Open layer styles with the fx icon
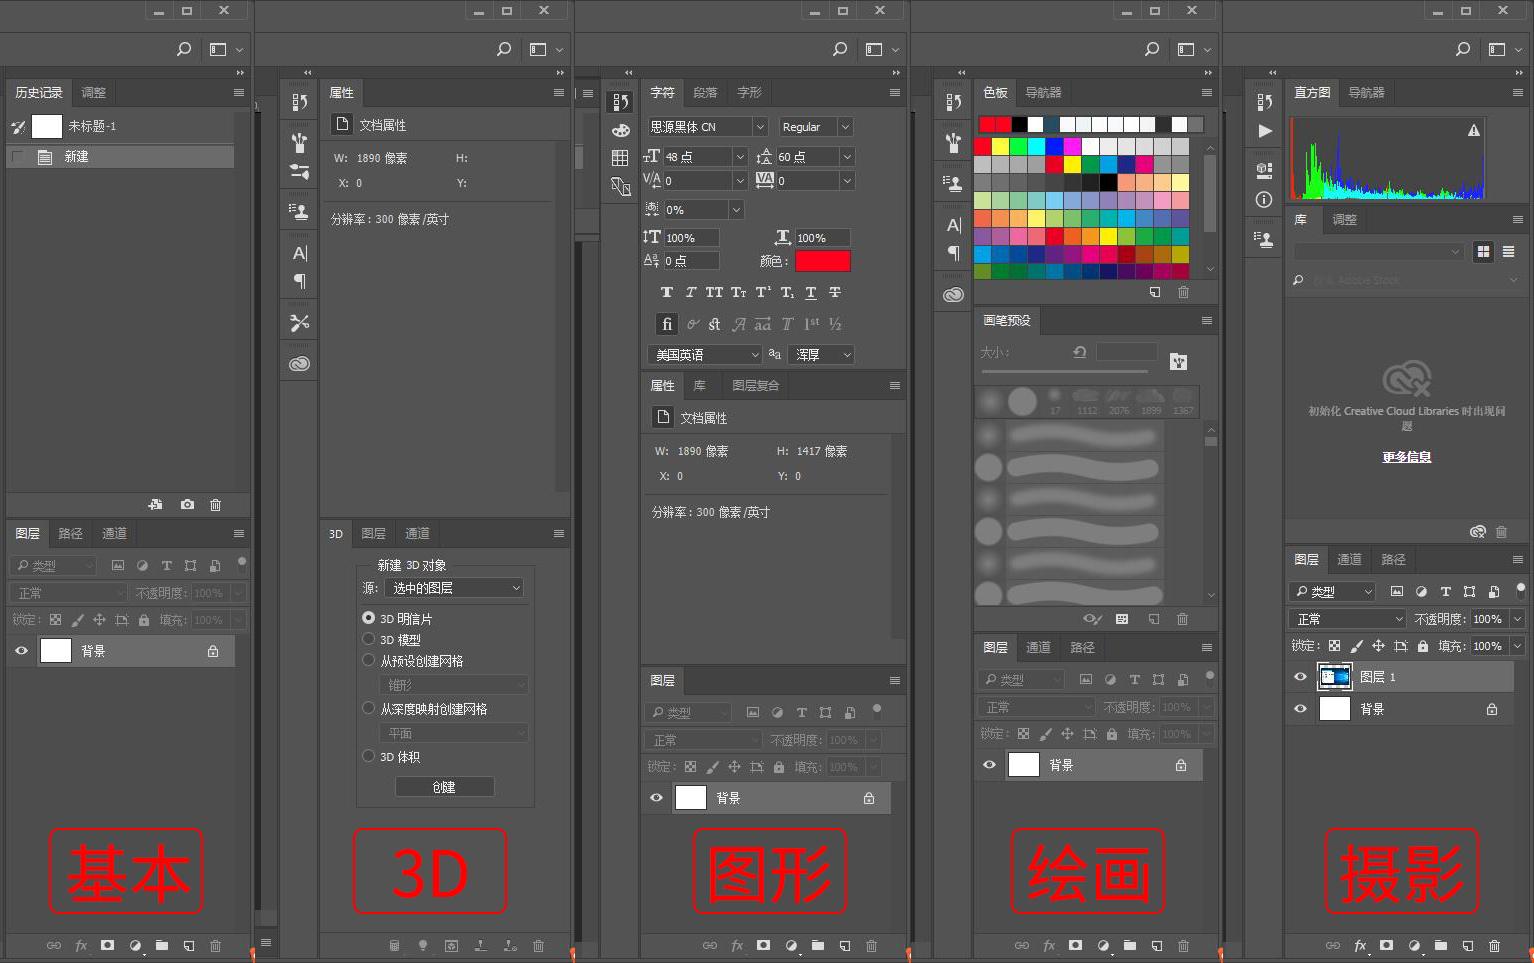This screenshot has height=963, width=1534. pos(737,945)
